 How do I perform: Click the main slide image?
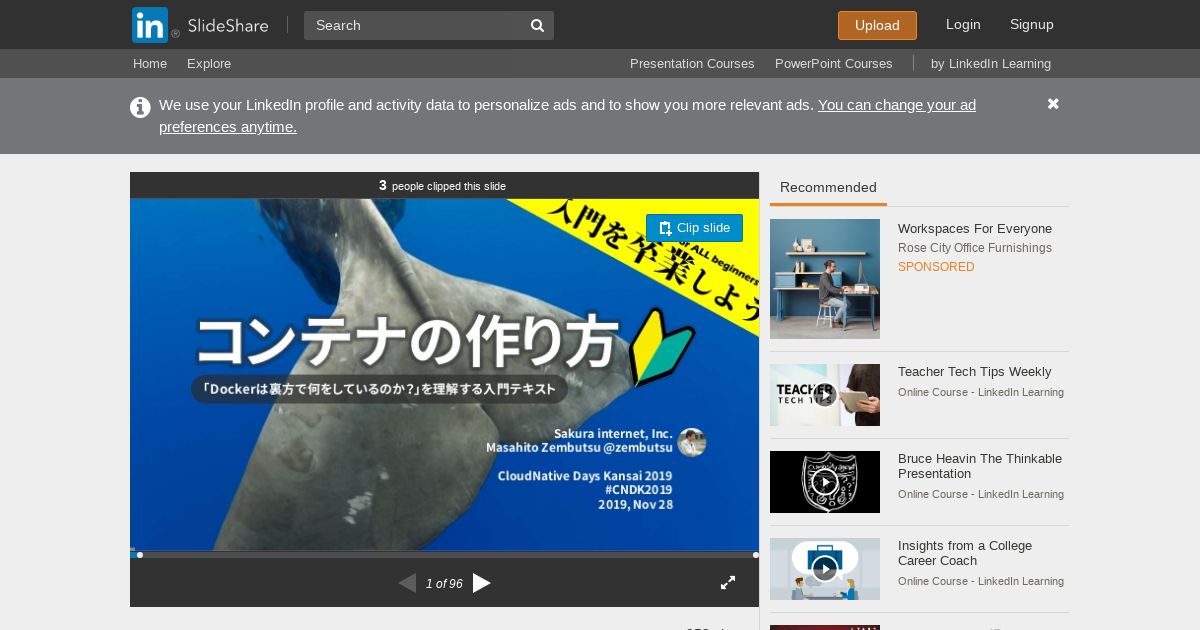[x=444, y=374]
